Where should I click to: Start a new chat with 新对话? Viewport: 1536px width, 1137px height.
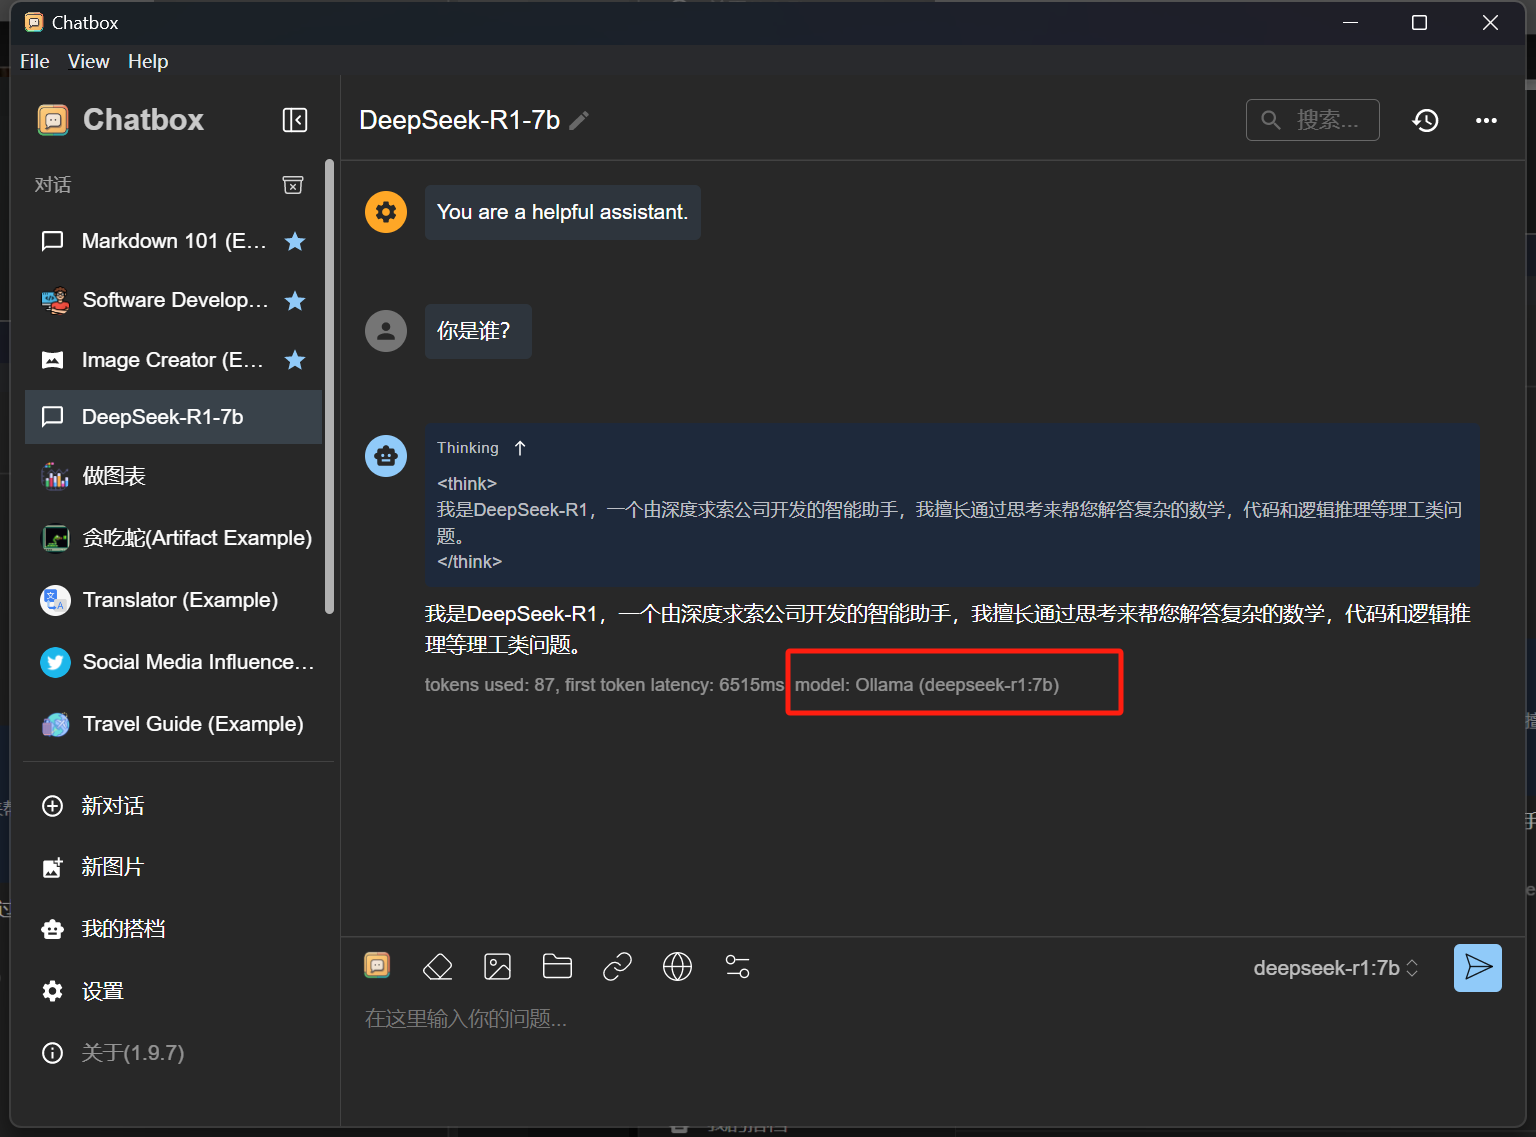coord(173,806)
